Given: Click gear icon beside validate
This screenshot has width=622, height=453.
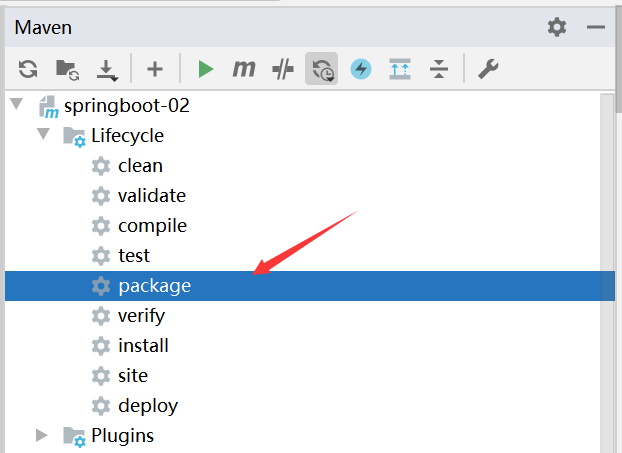Looking at the screenshot, I should click(x=101, y=196).
